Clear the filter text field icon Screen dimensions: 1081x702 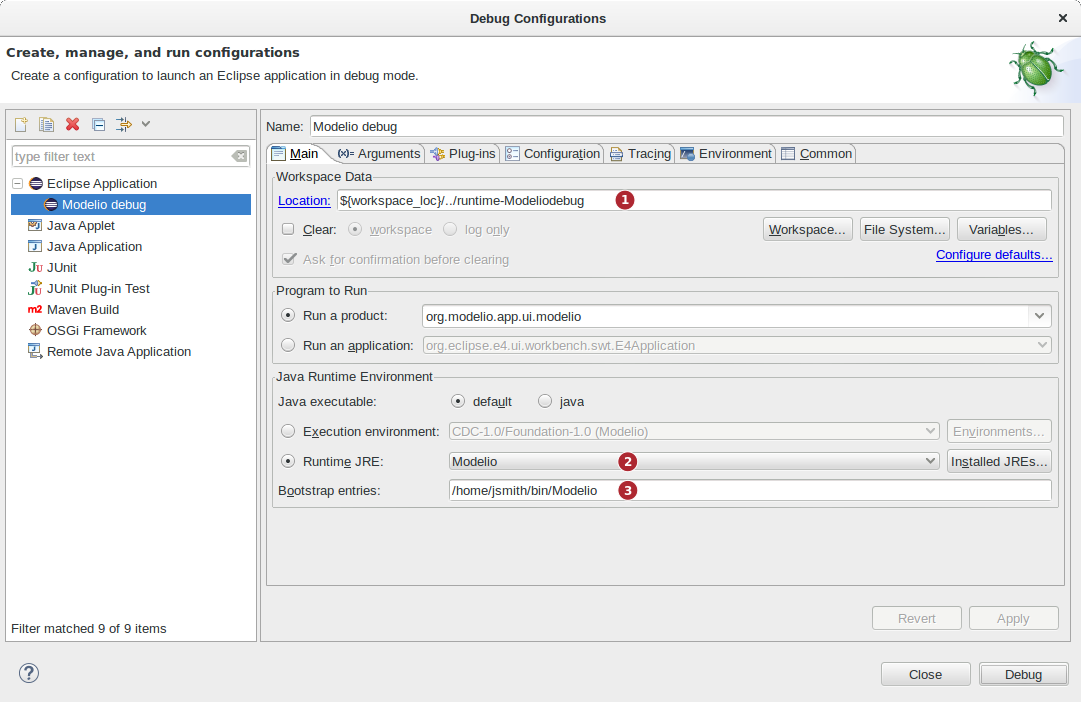click(x=239, y=156)
